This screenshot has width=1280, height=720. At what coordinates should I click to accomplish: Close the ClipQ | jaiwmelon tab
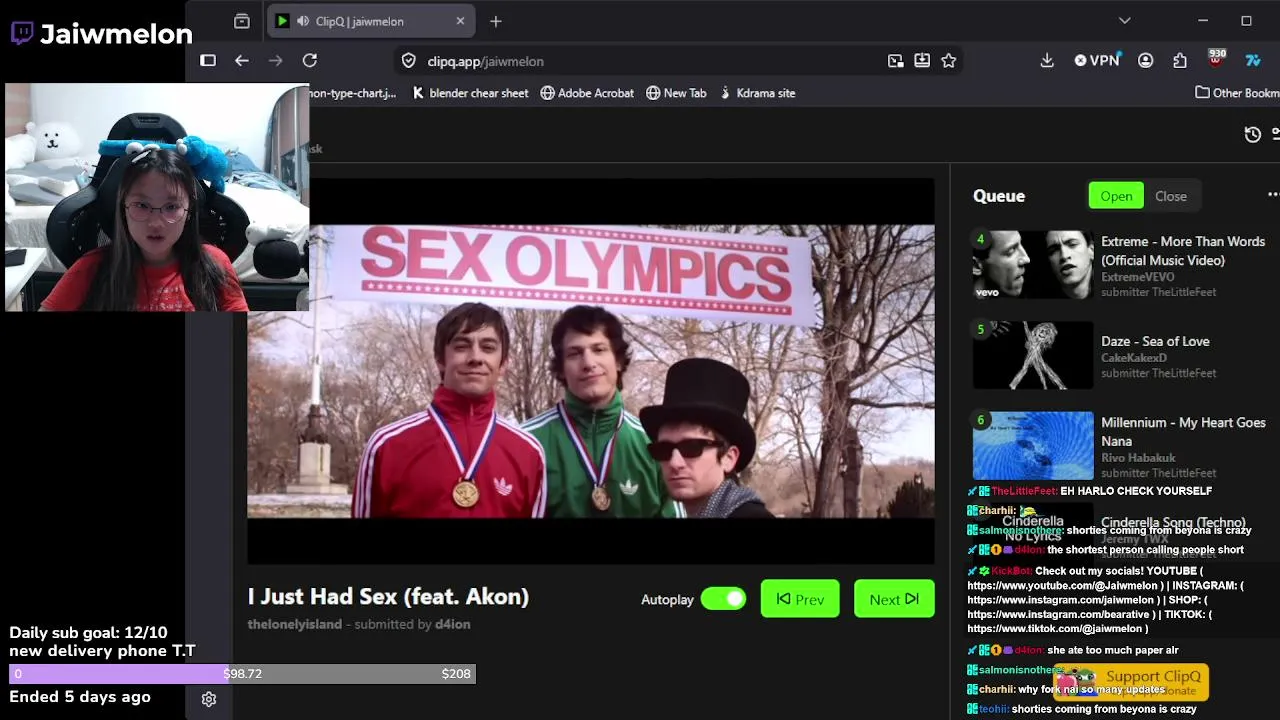[460, 21]
